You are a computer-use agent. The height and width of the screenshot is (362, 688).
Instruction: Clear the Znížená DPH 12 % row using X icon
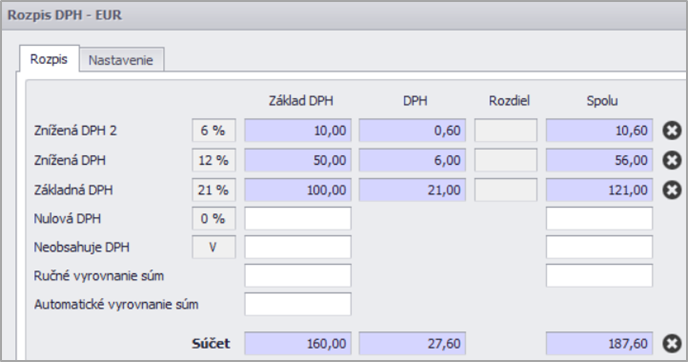[672, 160]
